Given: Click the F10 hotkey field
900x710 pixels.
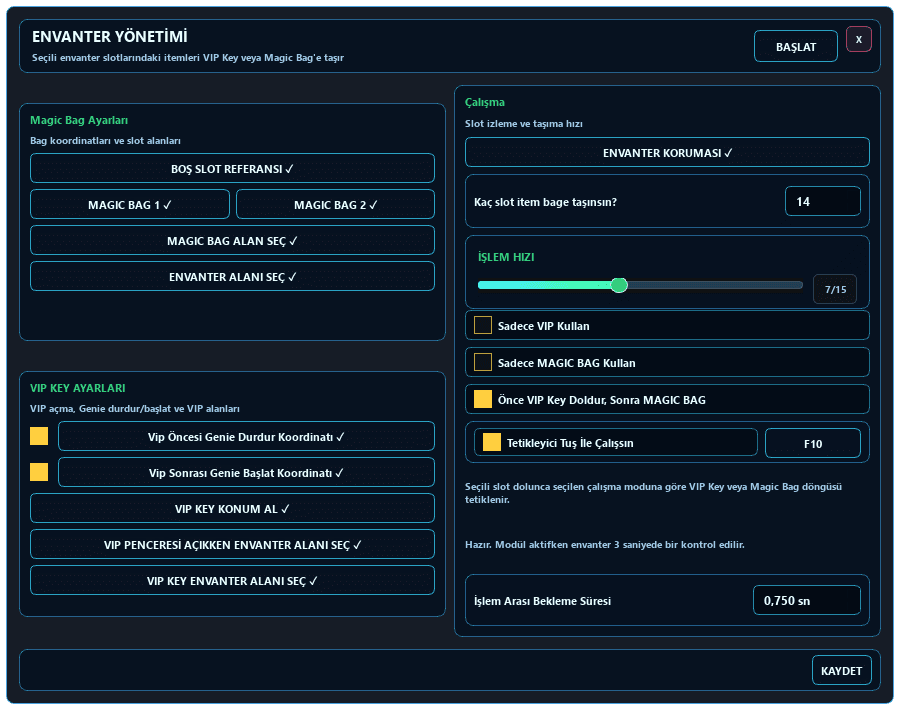Looking at the screenshot, I should [813, 444].
